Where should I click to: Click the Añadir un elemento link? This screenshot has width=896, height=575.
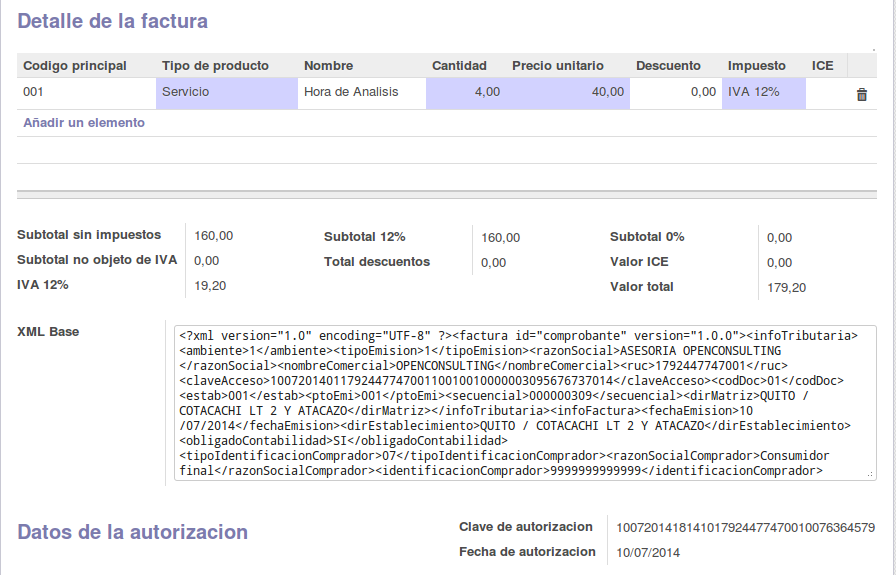84,123
